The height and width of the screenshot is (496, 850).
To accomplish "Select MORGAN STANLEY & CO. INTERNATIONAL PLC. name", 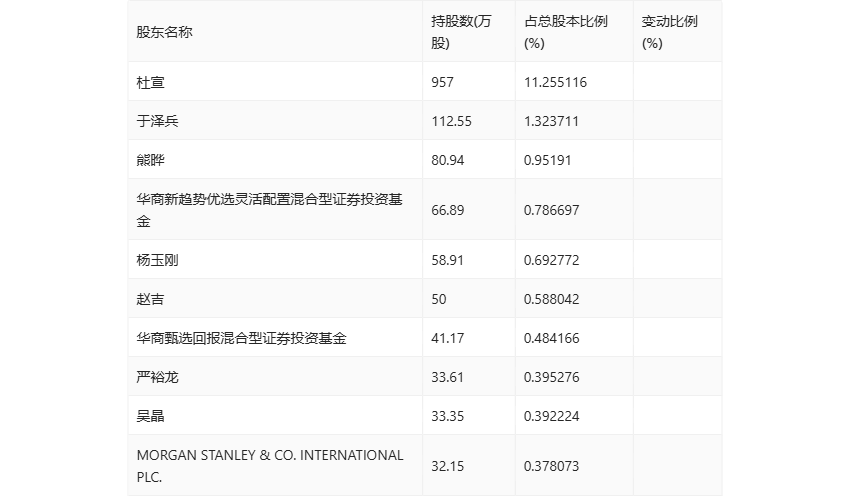I will [270, 466].
